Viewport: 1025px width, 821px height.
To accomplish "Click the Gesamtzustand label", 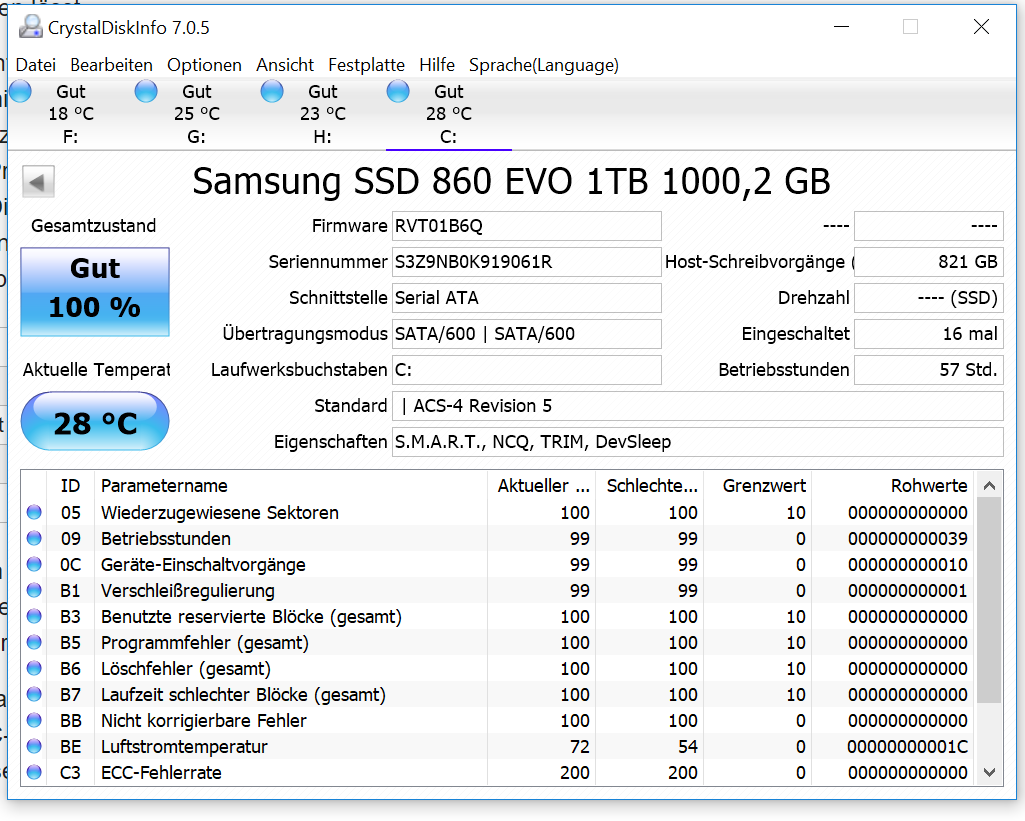I will coord(93,226).
